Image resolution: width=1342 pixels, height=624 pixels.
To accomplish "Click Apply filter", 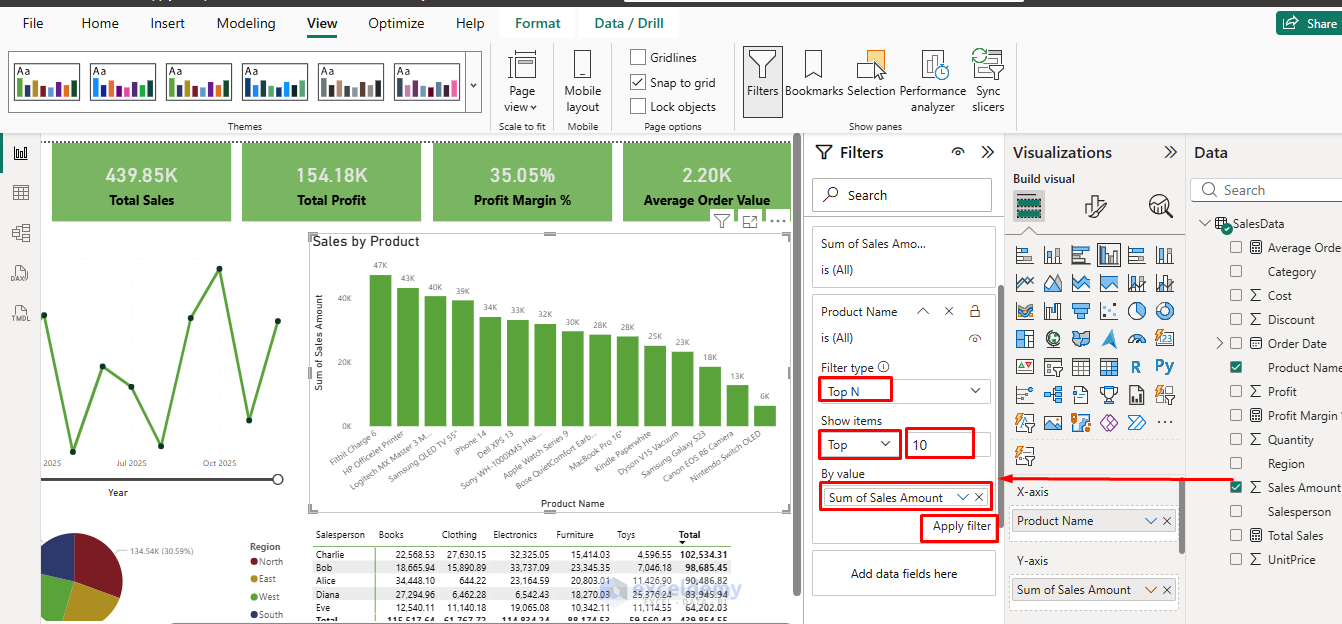I will [961, 526].
